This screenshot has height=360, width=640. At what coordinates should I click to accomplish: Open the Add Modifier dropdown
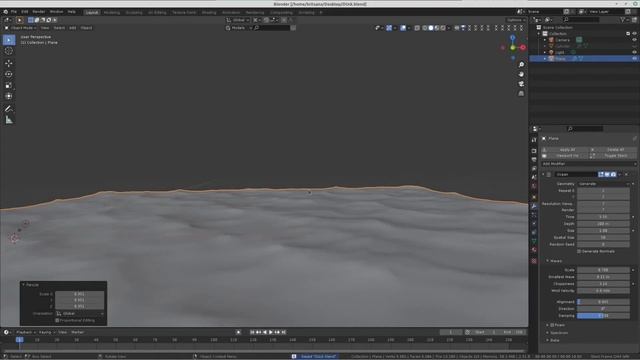[589, 164]
